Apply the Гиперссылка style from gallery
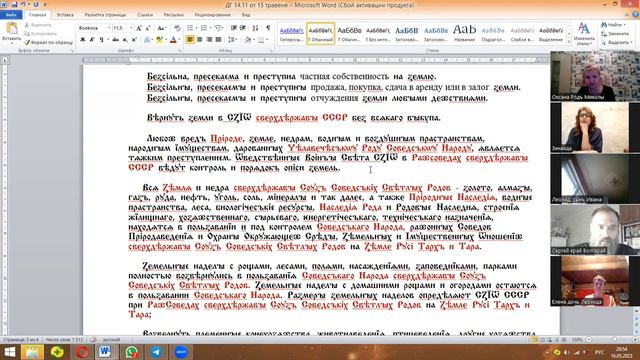 291,34
